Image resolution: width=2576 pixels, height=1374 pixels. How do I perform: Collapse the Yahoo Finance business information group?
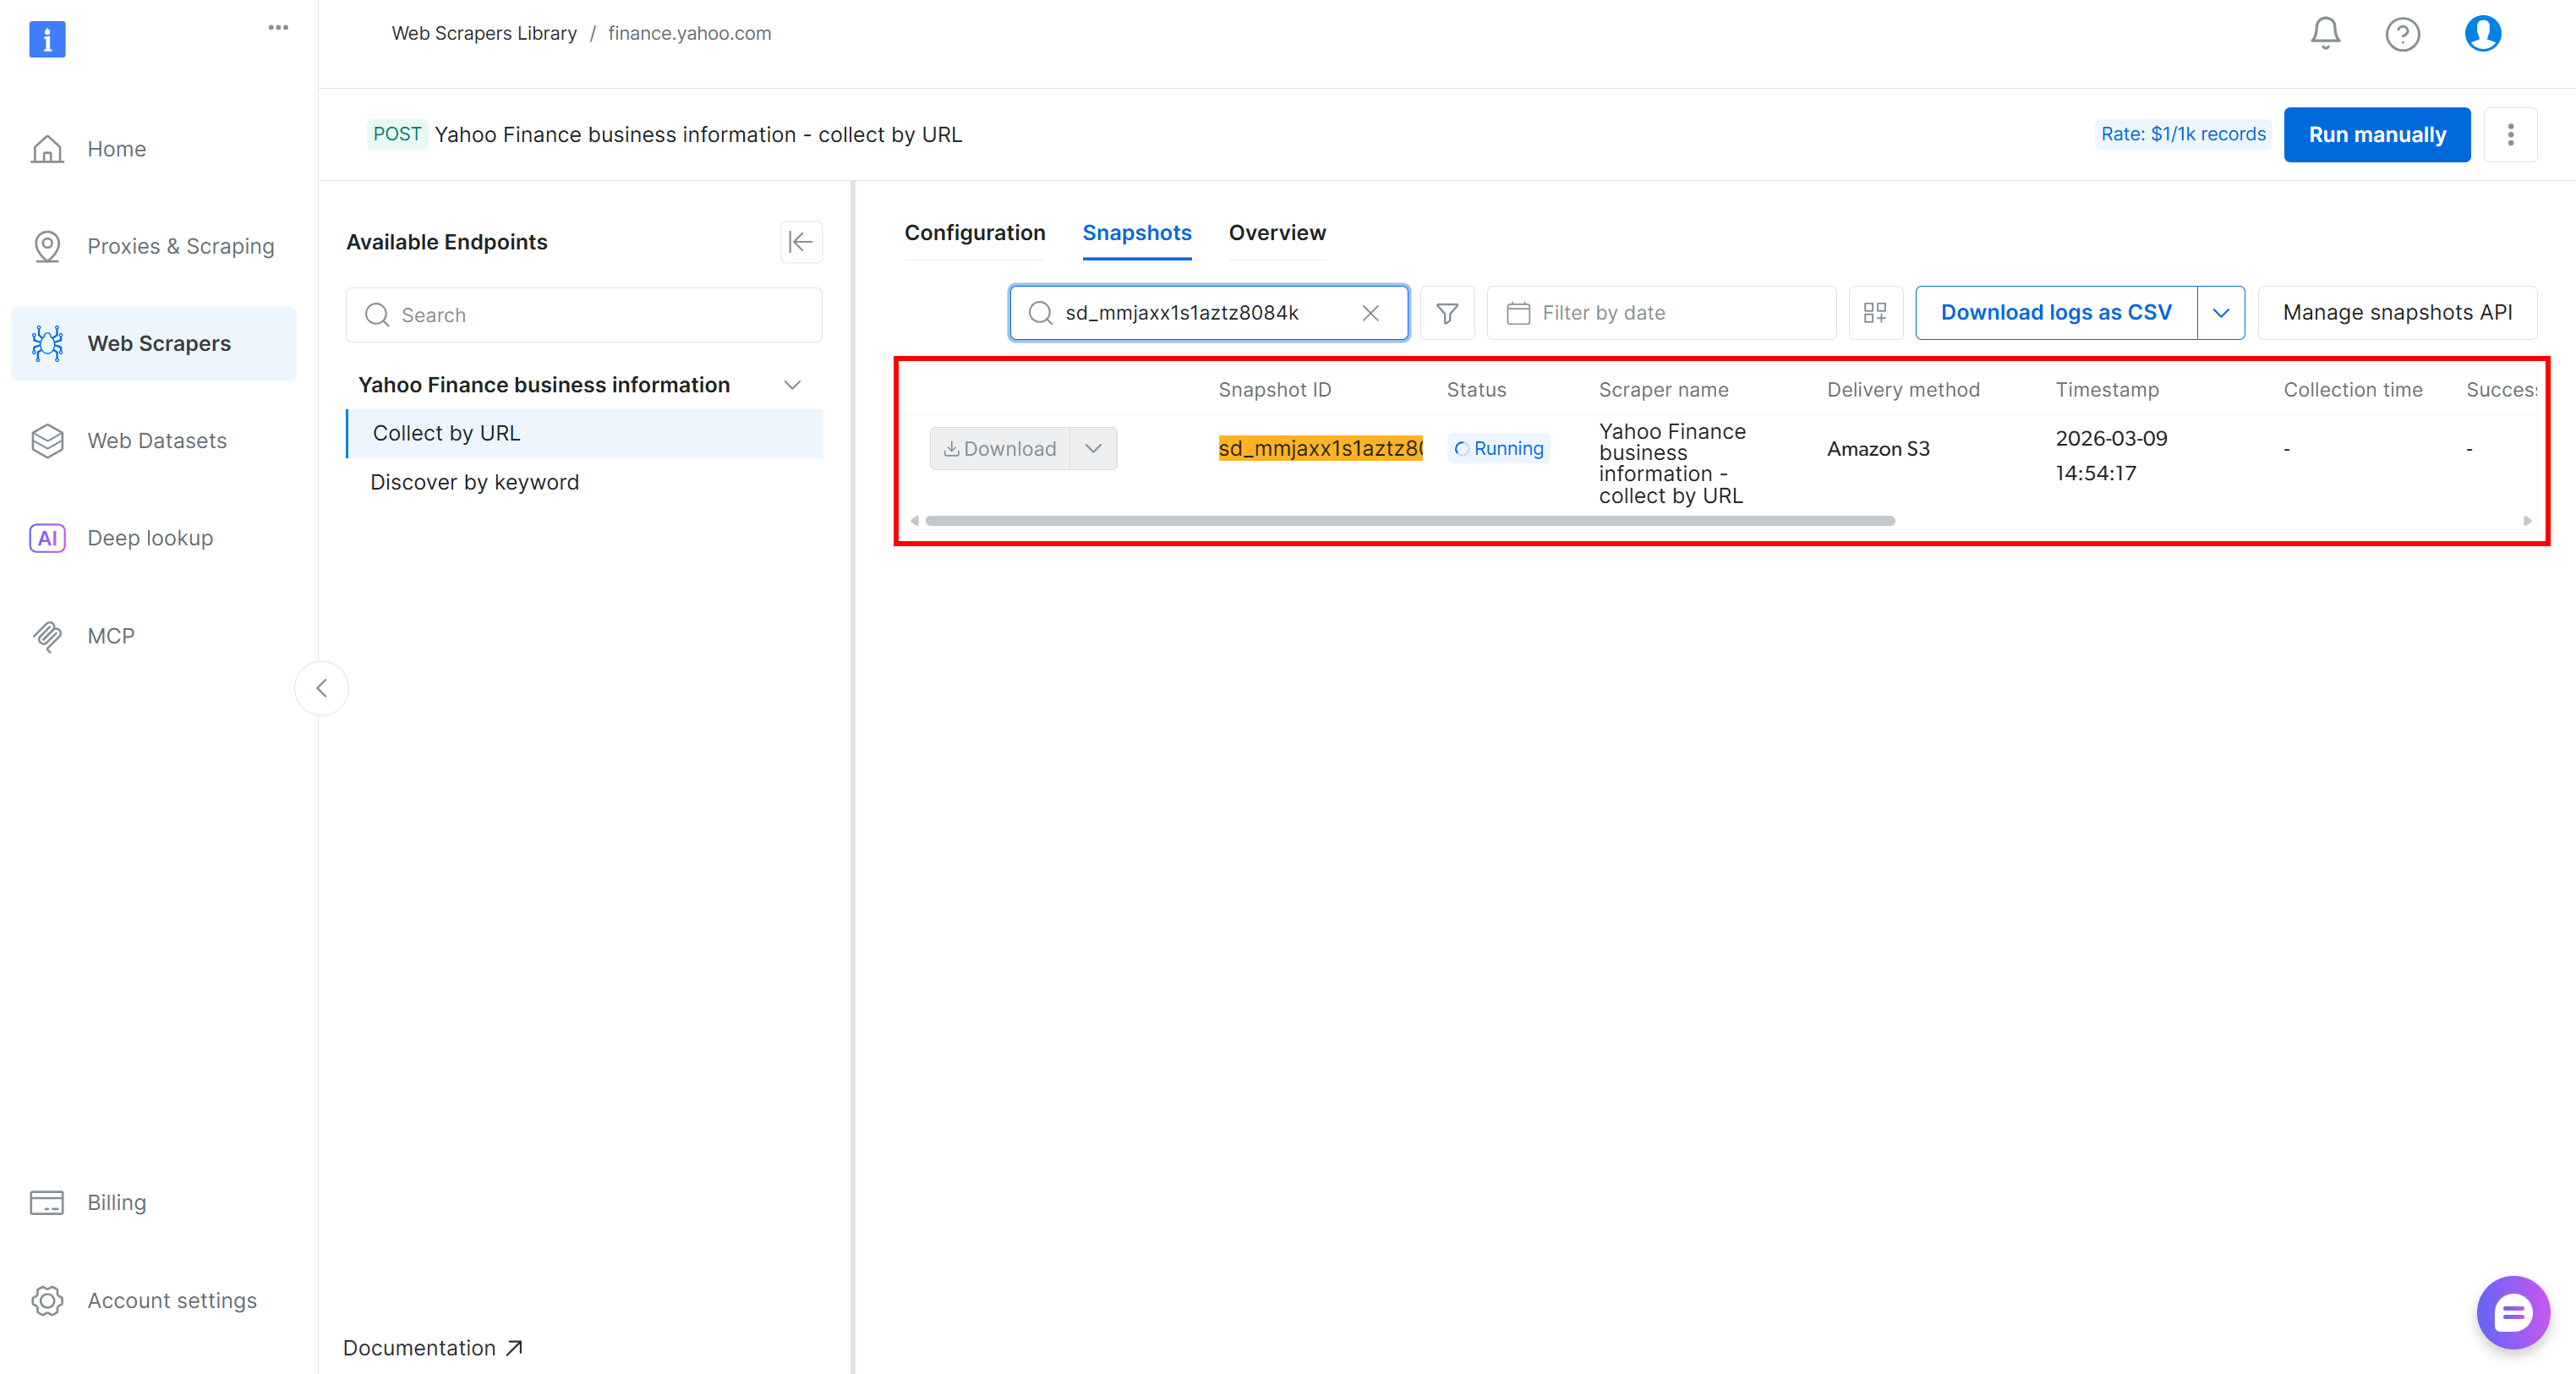pyautogui.click(x=792, y=384)
